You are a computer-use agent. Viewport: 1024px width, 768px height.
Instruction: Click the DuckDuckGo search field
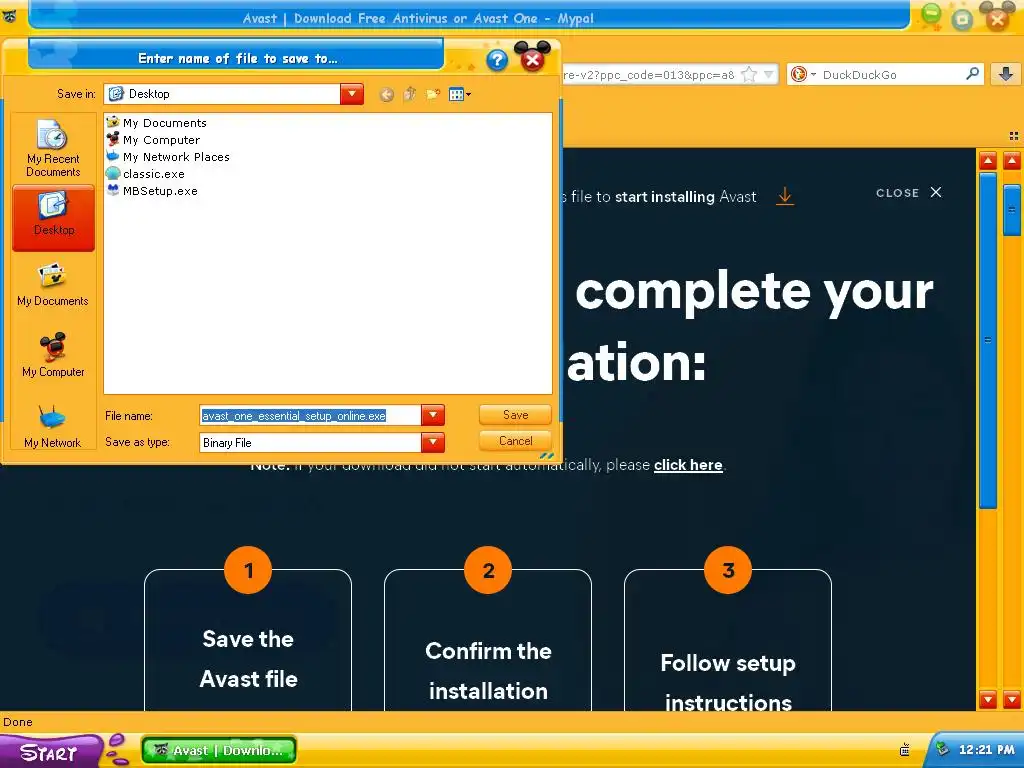pos(891,74)
